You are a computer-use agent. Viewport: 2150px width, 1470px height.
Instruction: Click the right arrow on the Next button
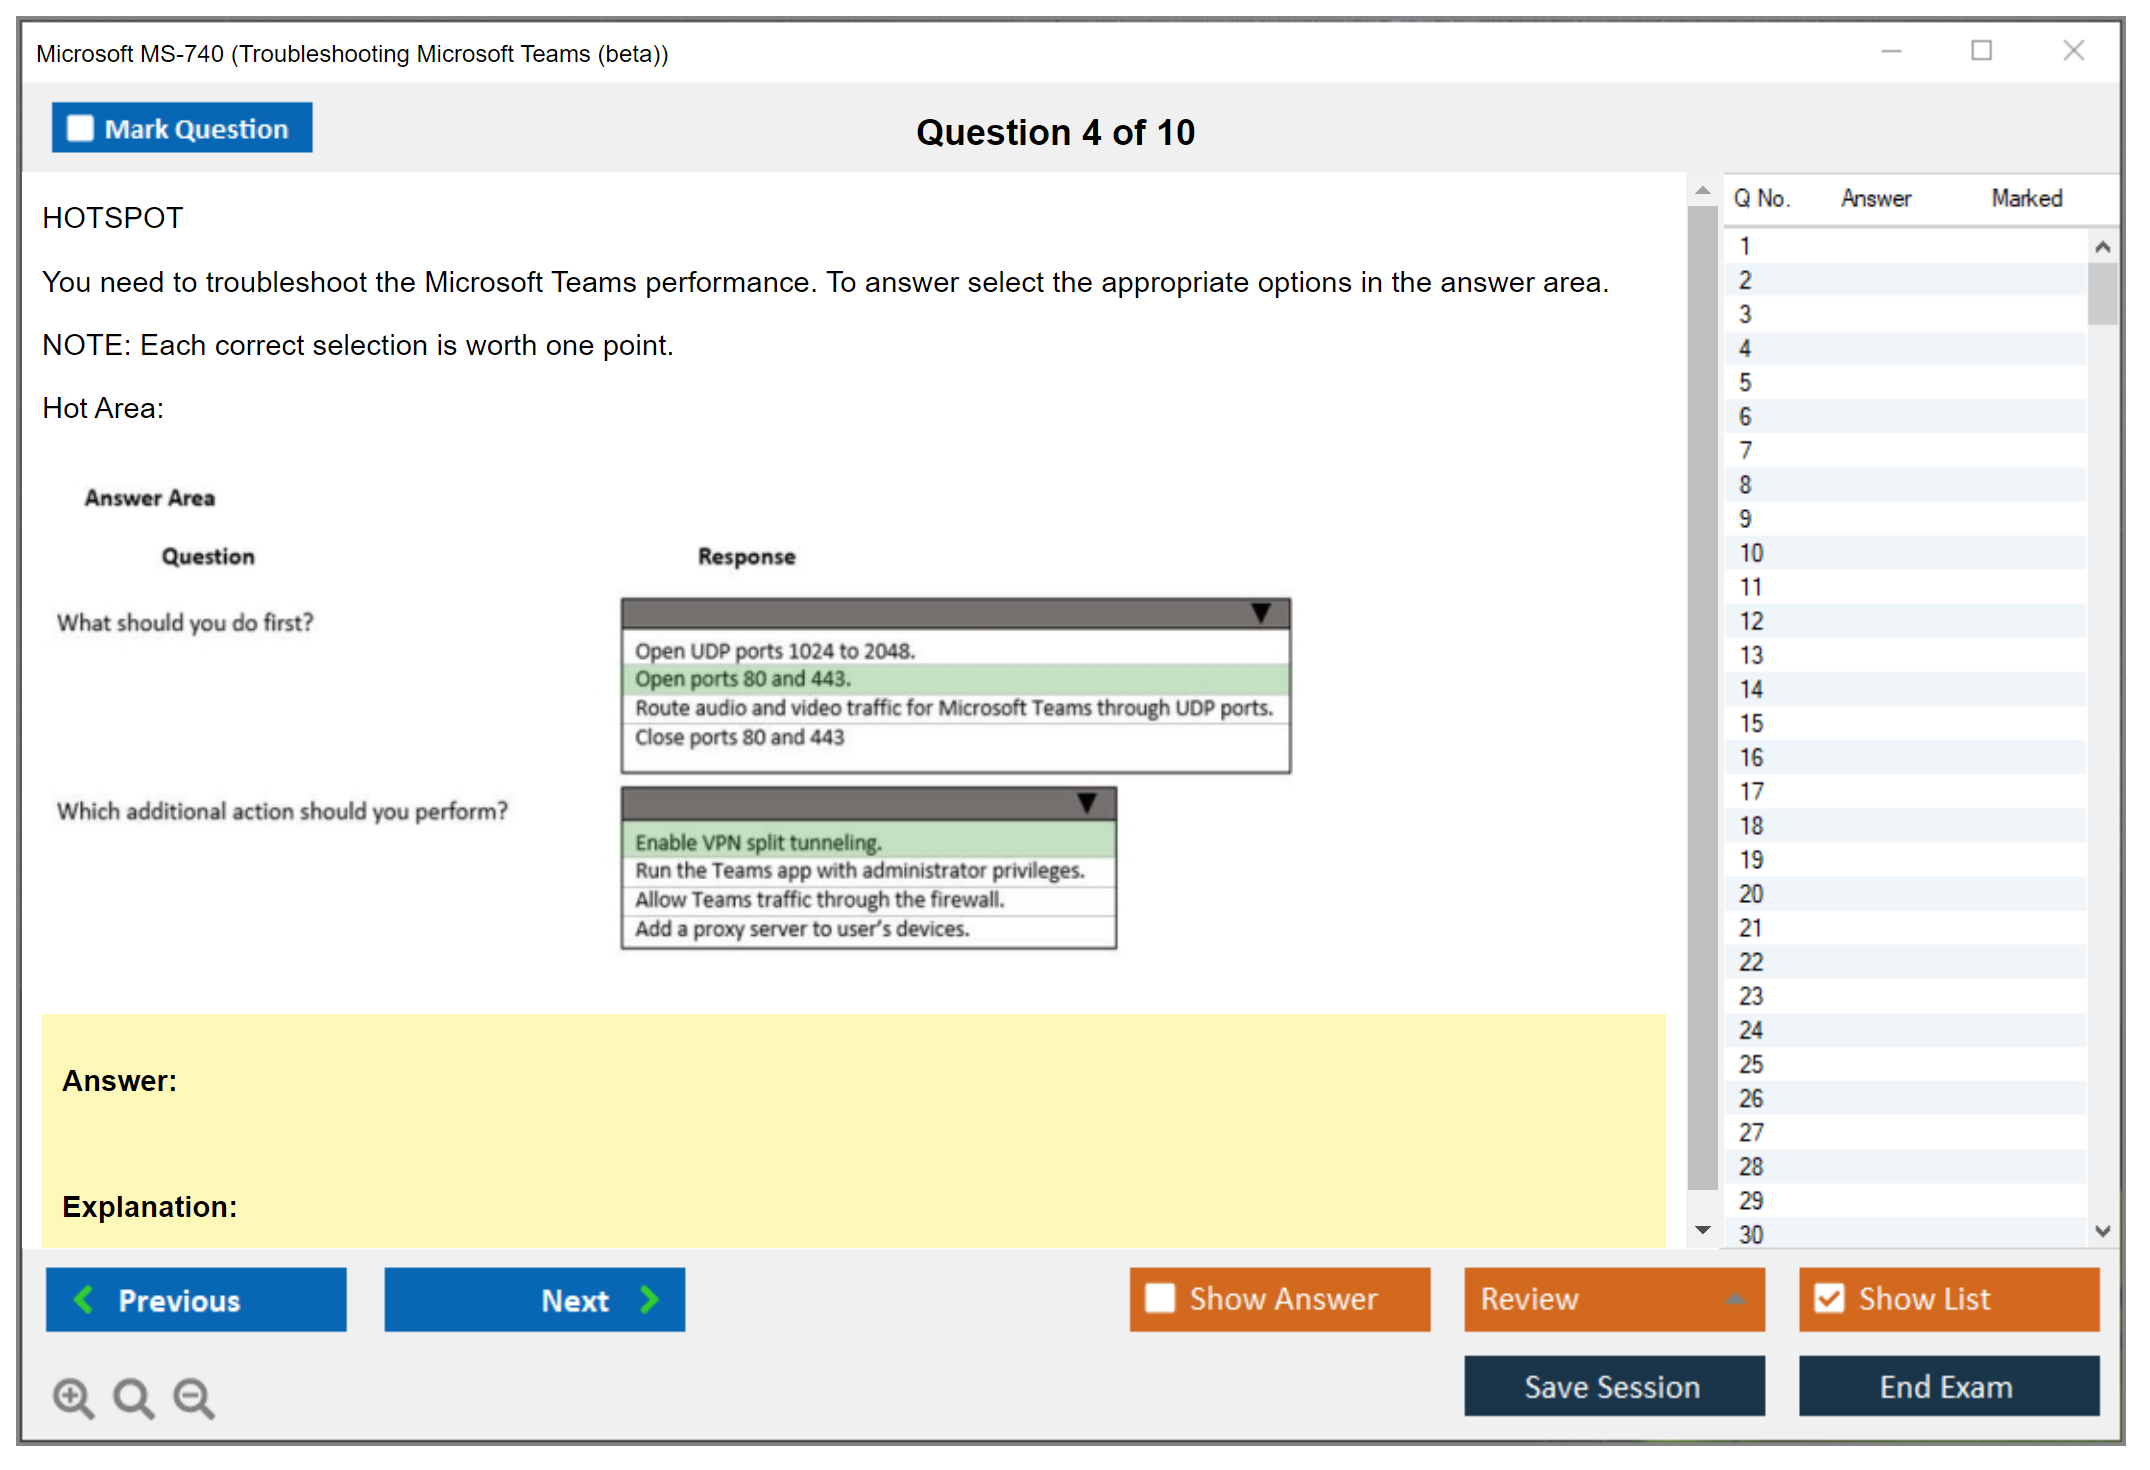(650, 1299)
